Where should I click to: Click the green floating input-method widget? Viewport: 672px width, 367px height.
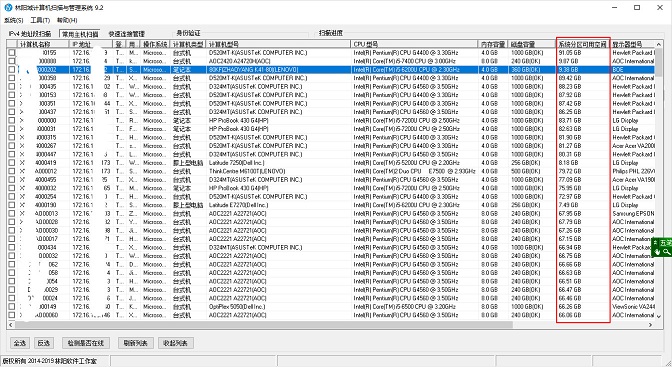click(x=662, y=247)
